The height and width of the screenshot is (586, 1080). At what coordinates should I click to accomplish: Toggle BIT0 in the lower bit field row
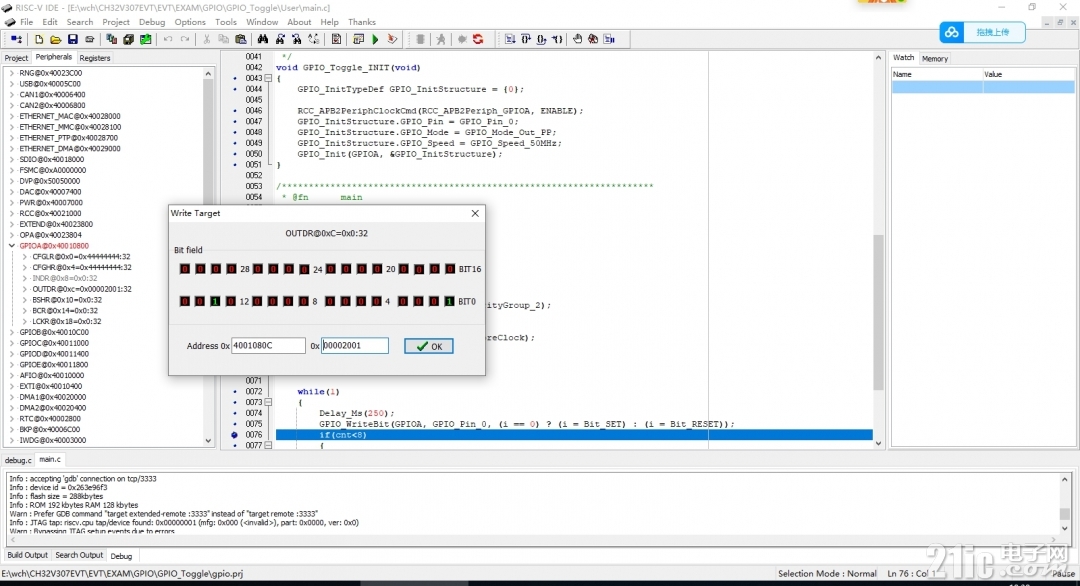click(x=450, y=302)
